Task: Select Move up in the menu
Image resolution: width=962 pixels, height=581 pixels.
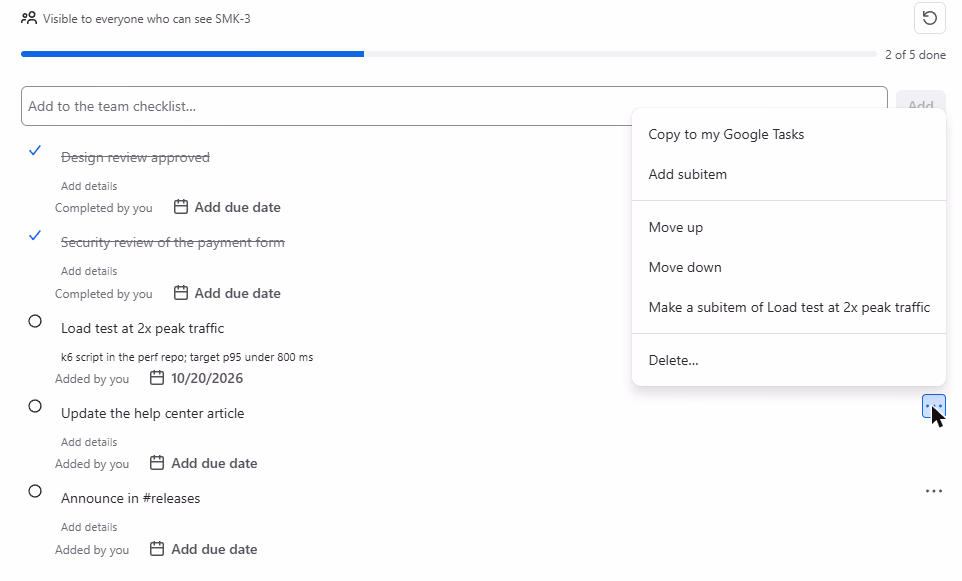Action: pyautogui.click(x=788, y=228)
